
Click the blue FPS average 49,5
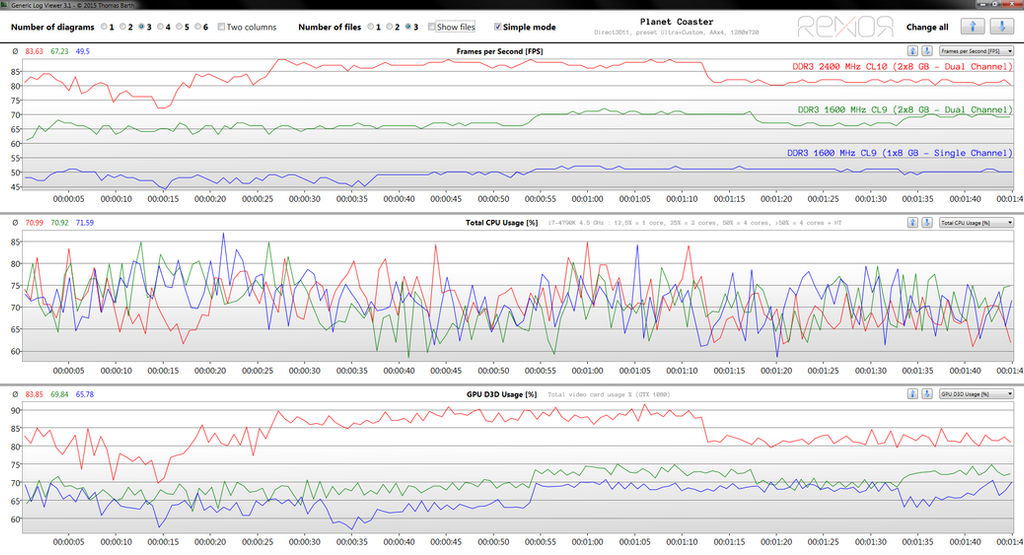82,51
